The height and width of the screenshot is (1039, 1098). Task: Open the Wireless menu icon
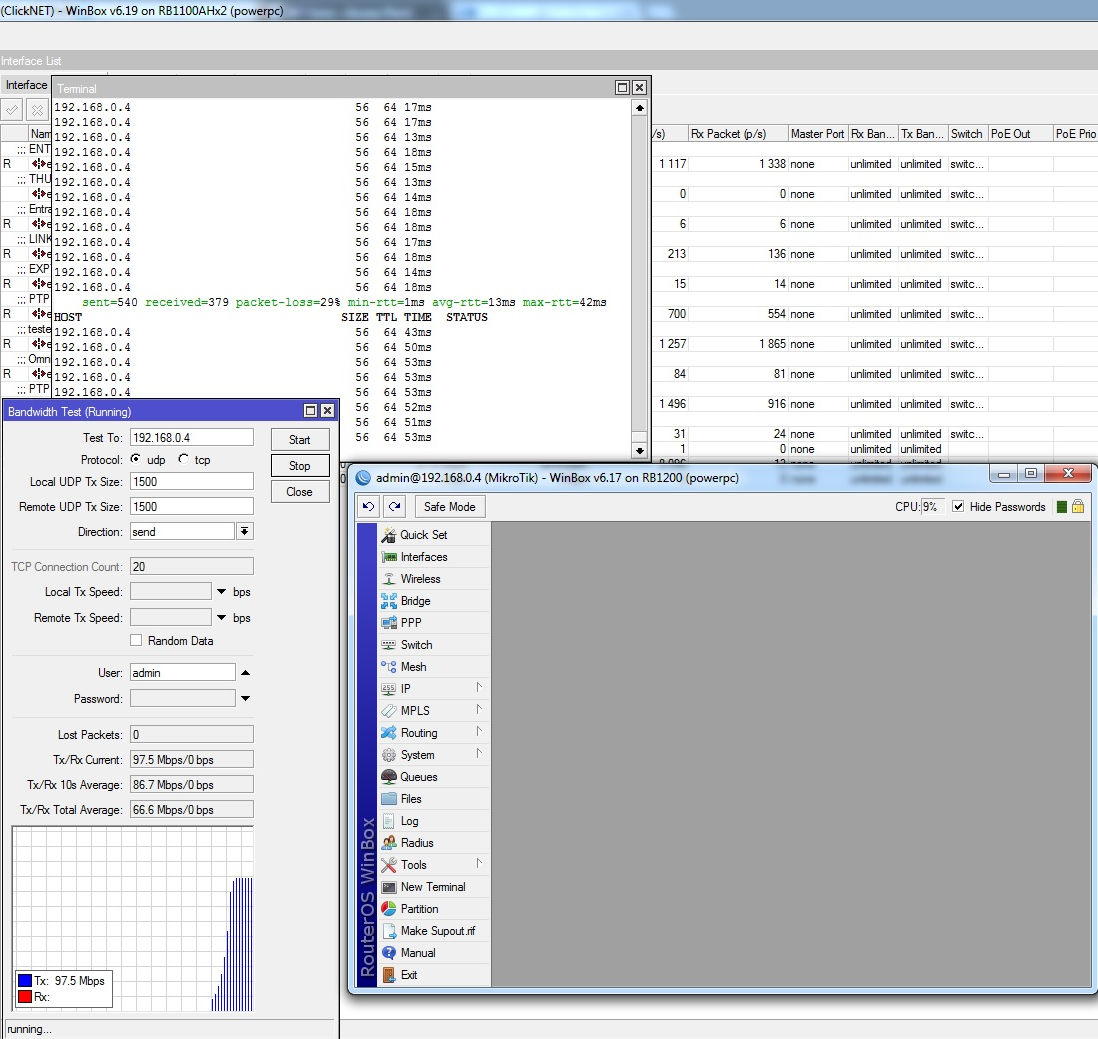389,579
